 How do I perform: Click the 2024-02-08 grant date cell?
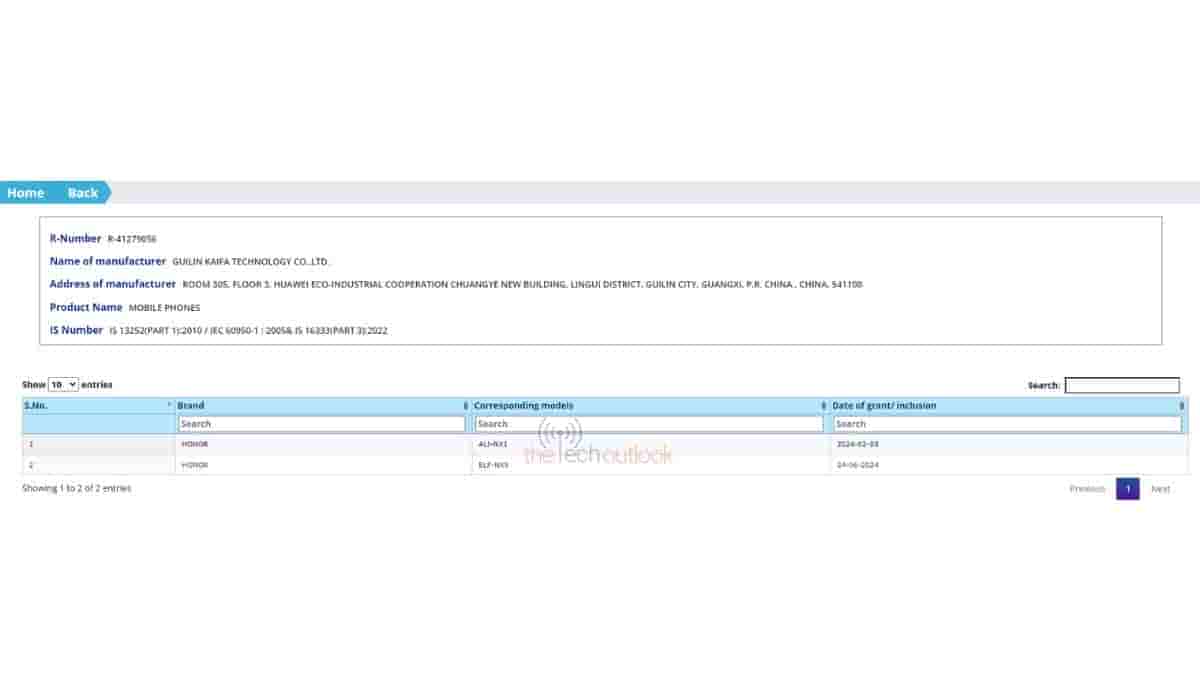[857, 444]
